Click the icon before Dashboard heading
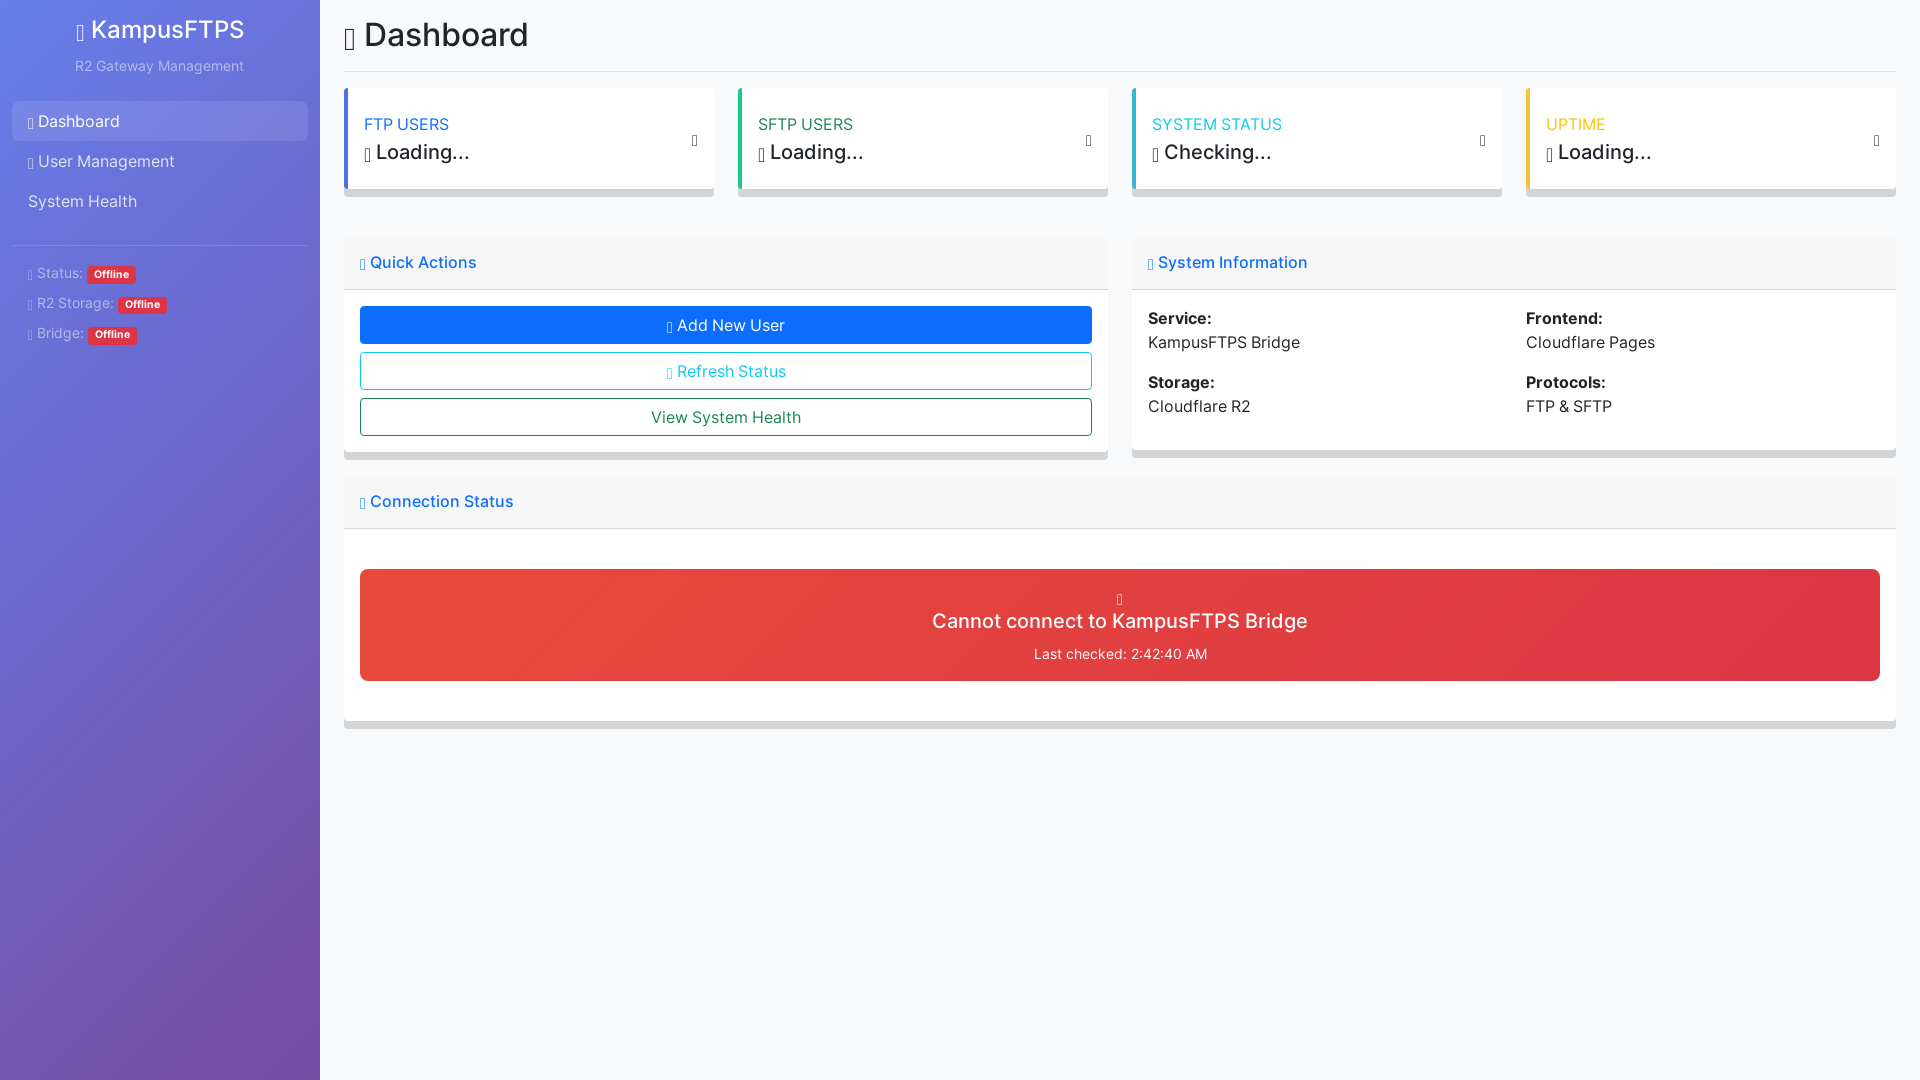Image resolution: width=1920 pixels, height=1080 pixels. click(x=350, y=39)
